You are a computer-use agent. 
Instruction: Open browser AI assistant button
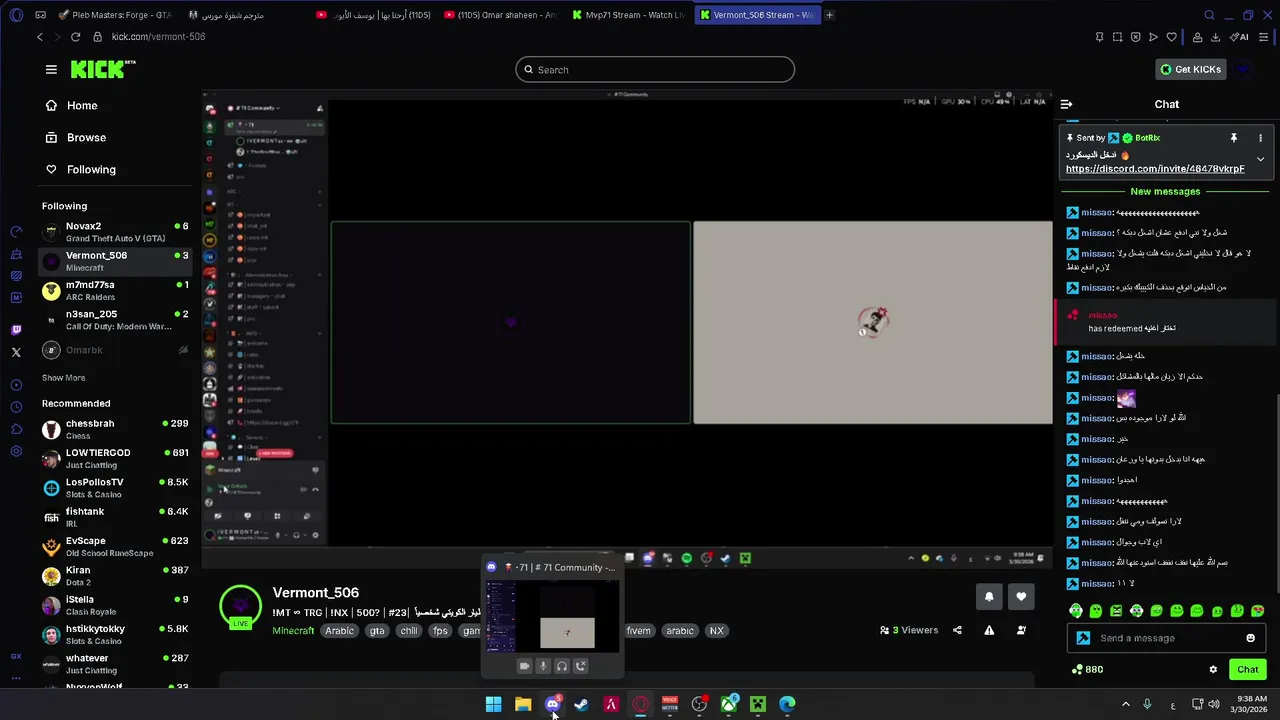click(x=1240, y=37)
